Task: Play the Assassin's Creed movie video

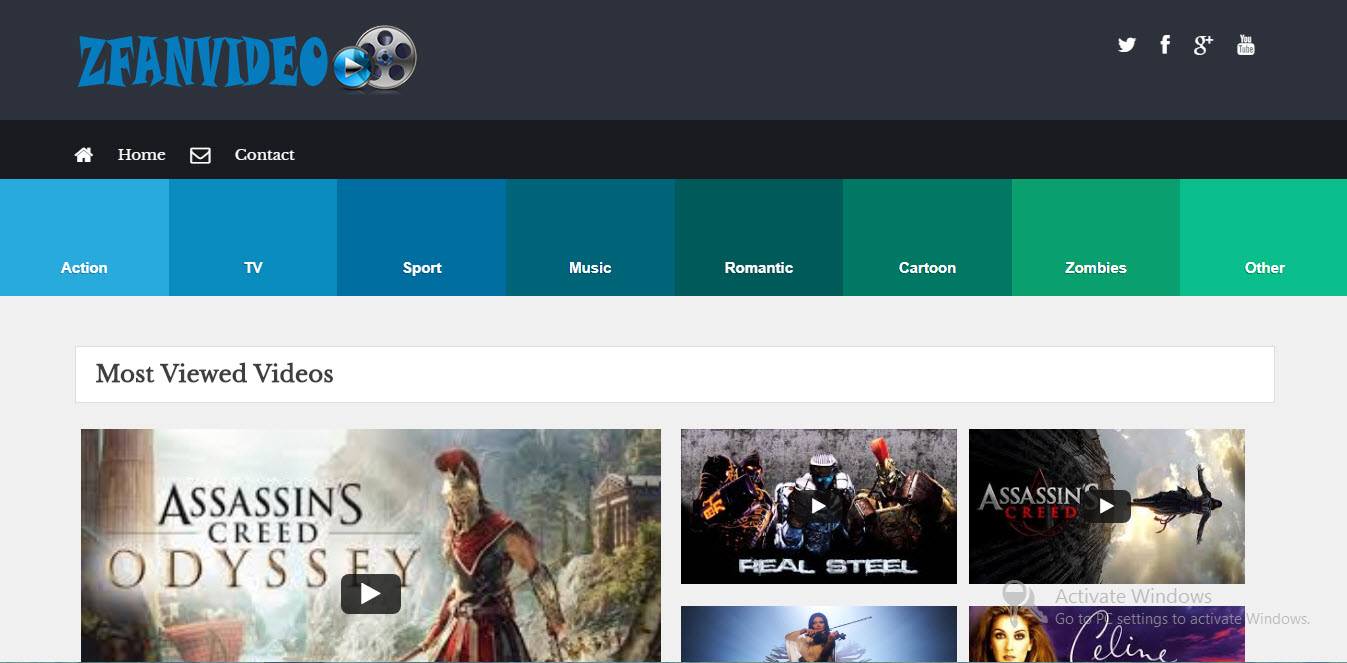Action: coord(1107,506)
